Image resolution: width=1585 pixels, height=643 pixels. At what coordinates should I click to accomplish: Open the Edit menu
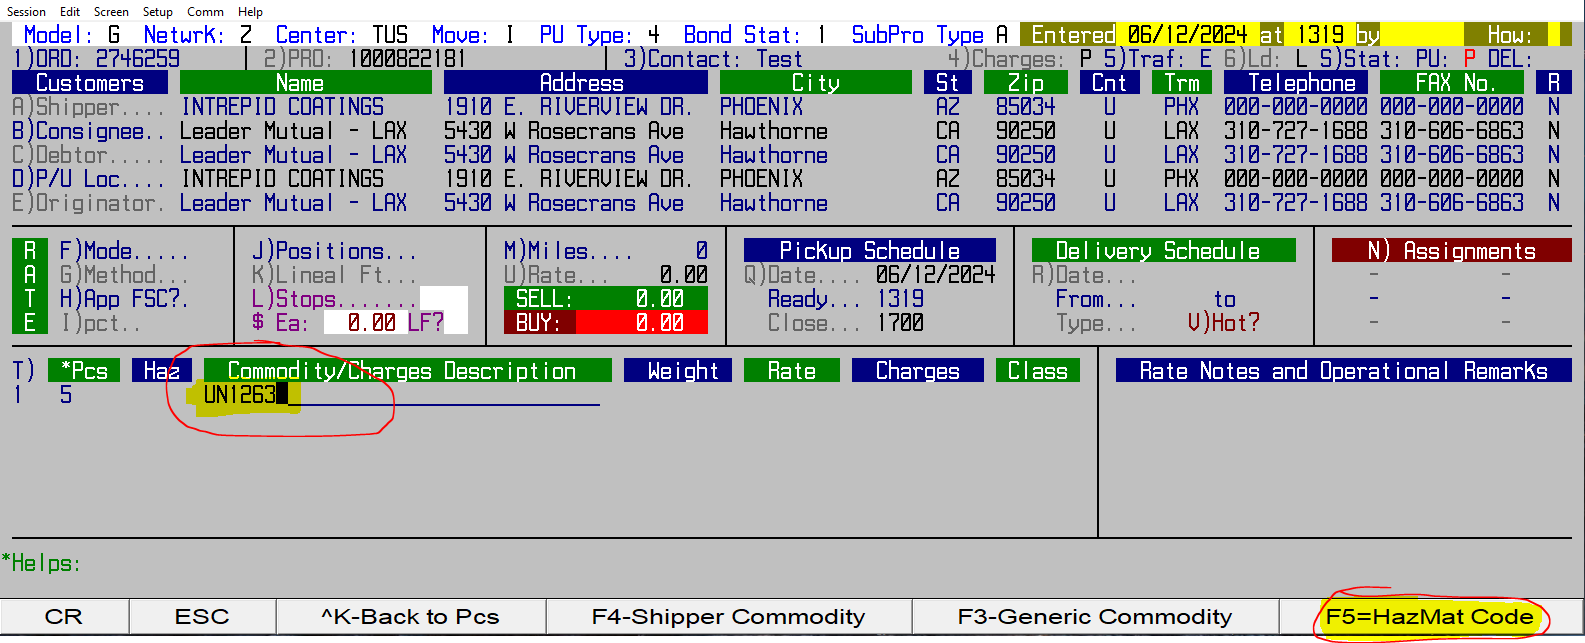click(x=70, y=11)
